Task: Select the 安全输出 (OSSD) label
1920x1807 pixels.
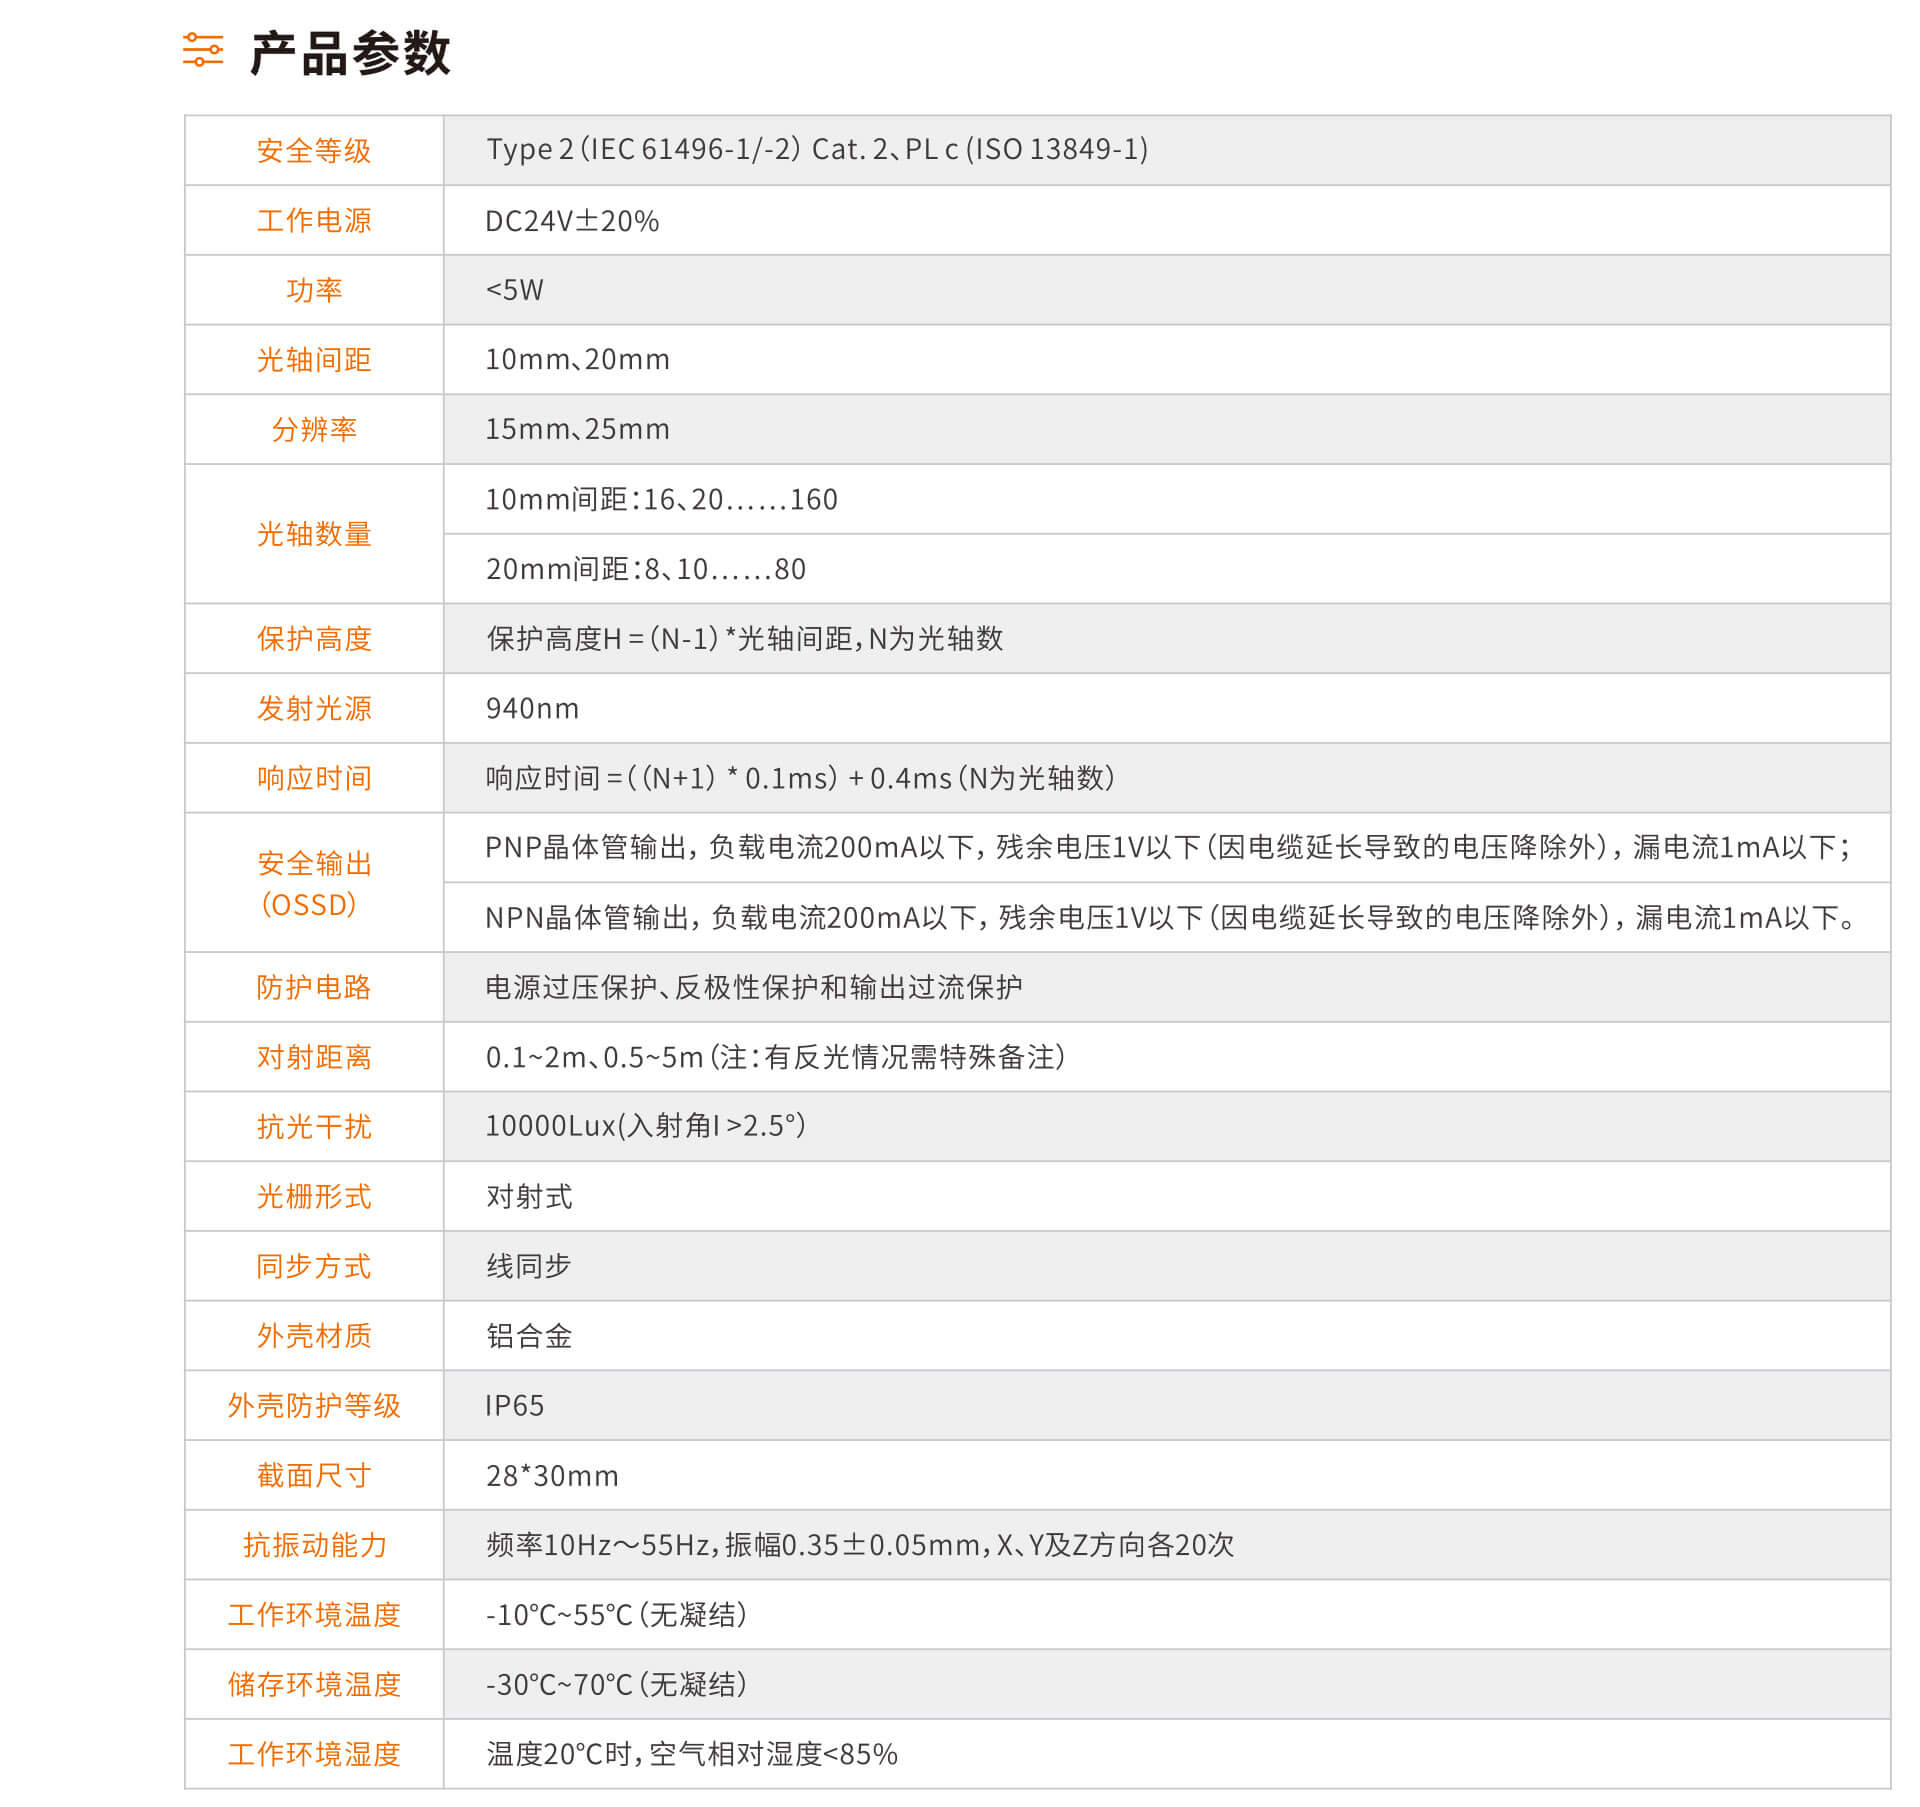Action: [x=314, y=884]
